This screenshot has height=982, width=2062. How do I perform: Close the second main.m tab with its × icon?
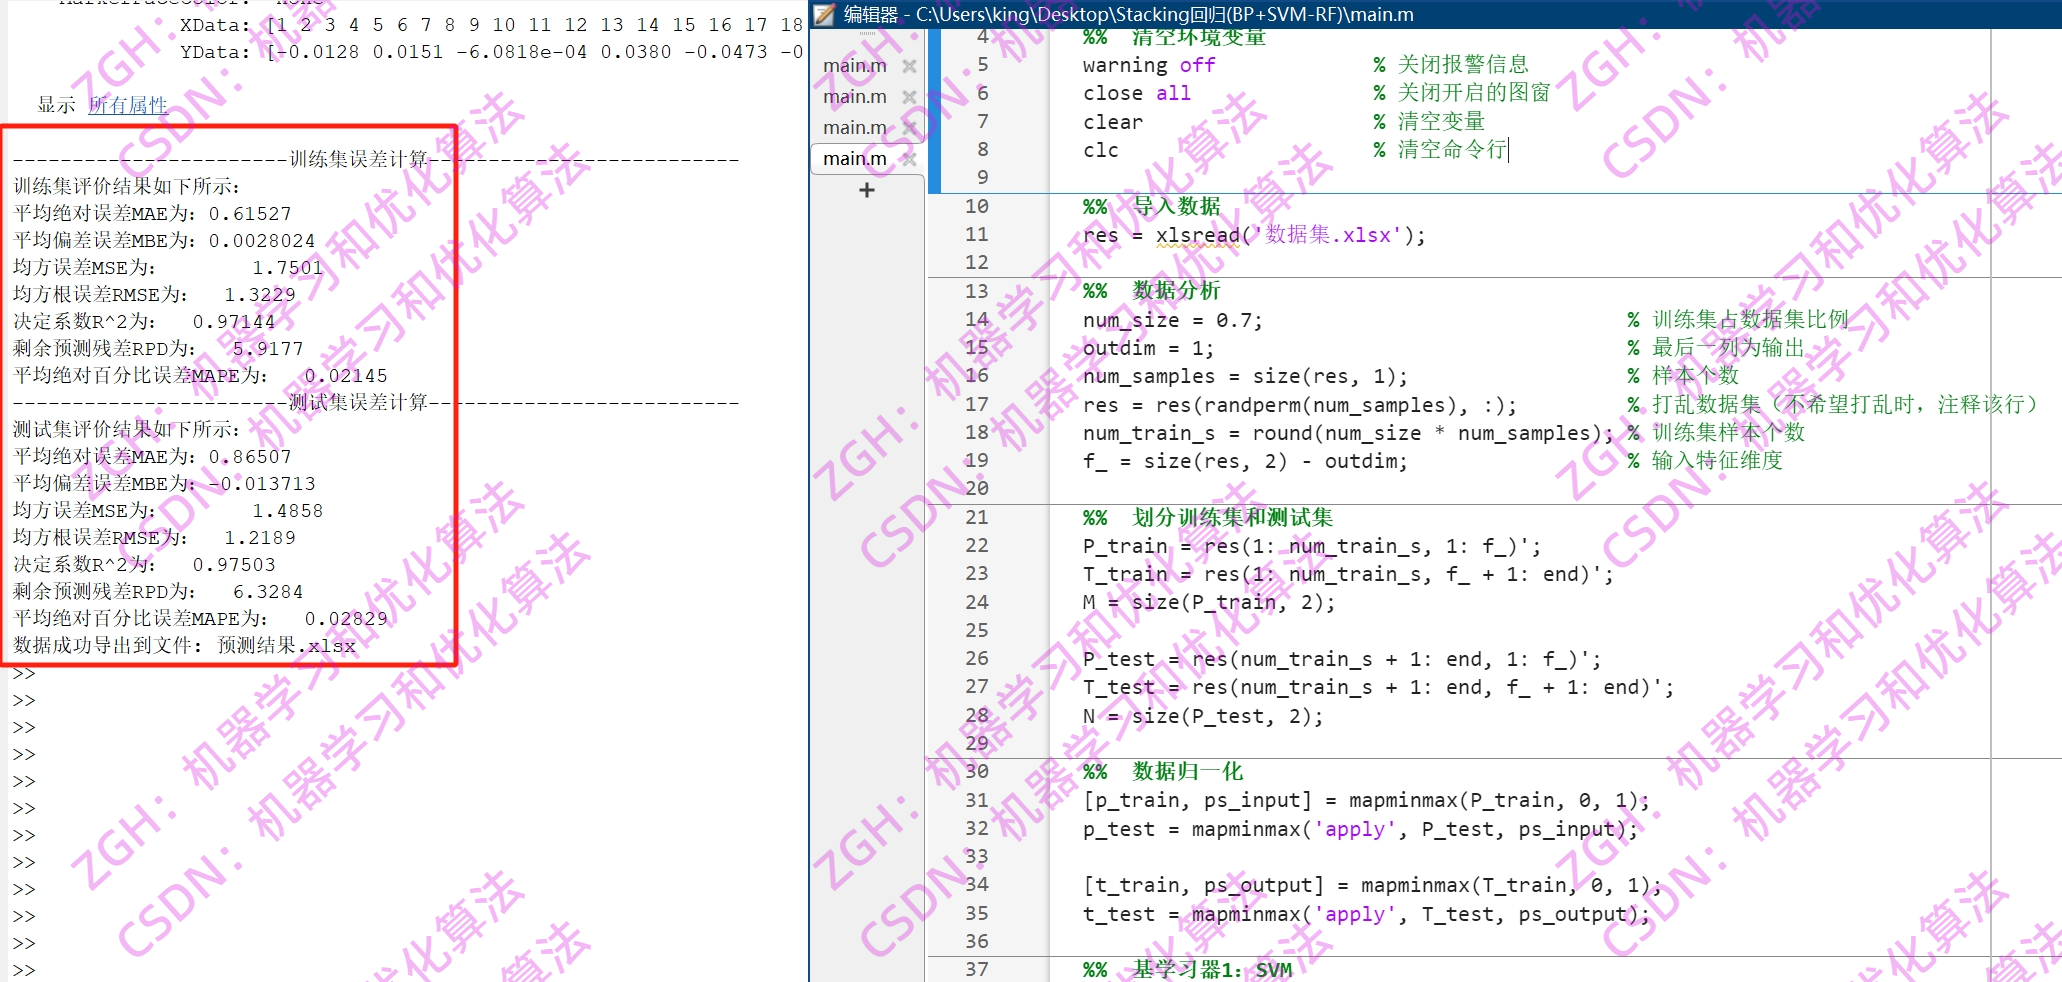coord(909,96)
